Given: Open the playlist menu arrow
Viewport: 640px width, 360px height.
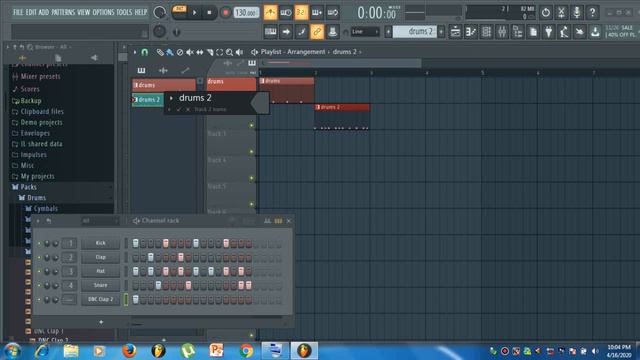Looking at the screenshot, I should (x=135, y=52).
